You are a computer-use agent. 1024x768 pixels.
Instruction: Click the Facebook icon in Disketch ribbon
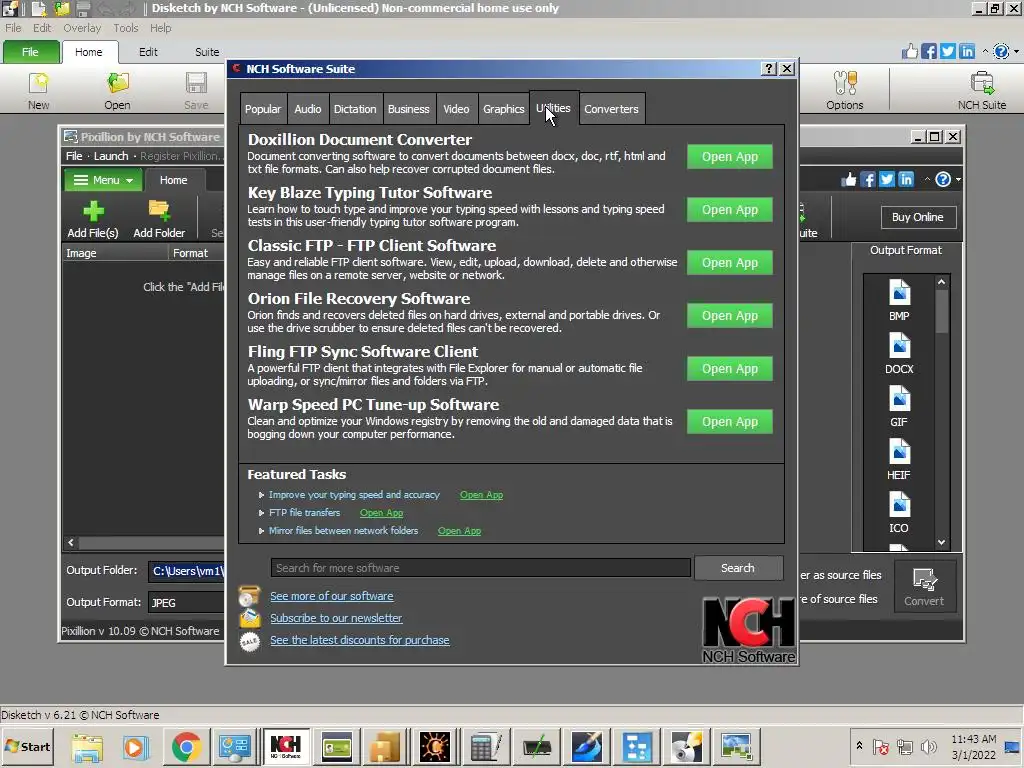(x=929, y=51)
